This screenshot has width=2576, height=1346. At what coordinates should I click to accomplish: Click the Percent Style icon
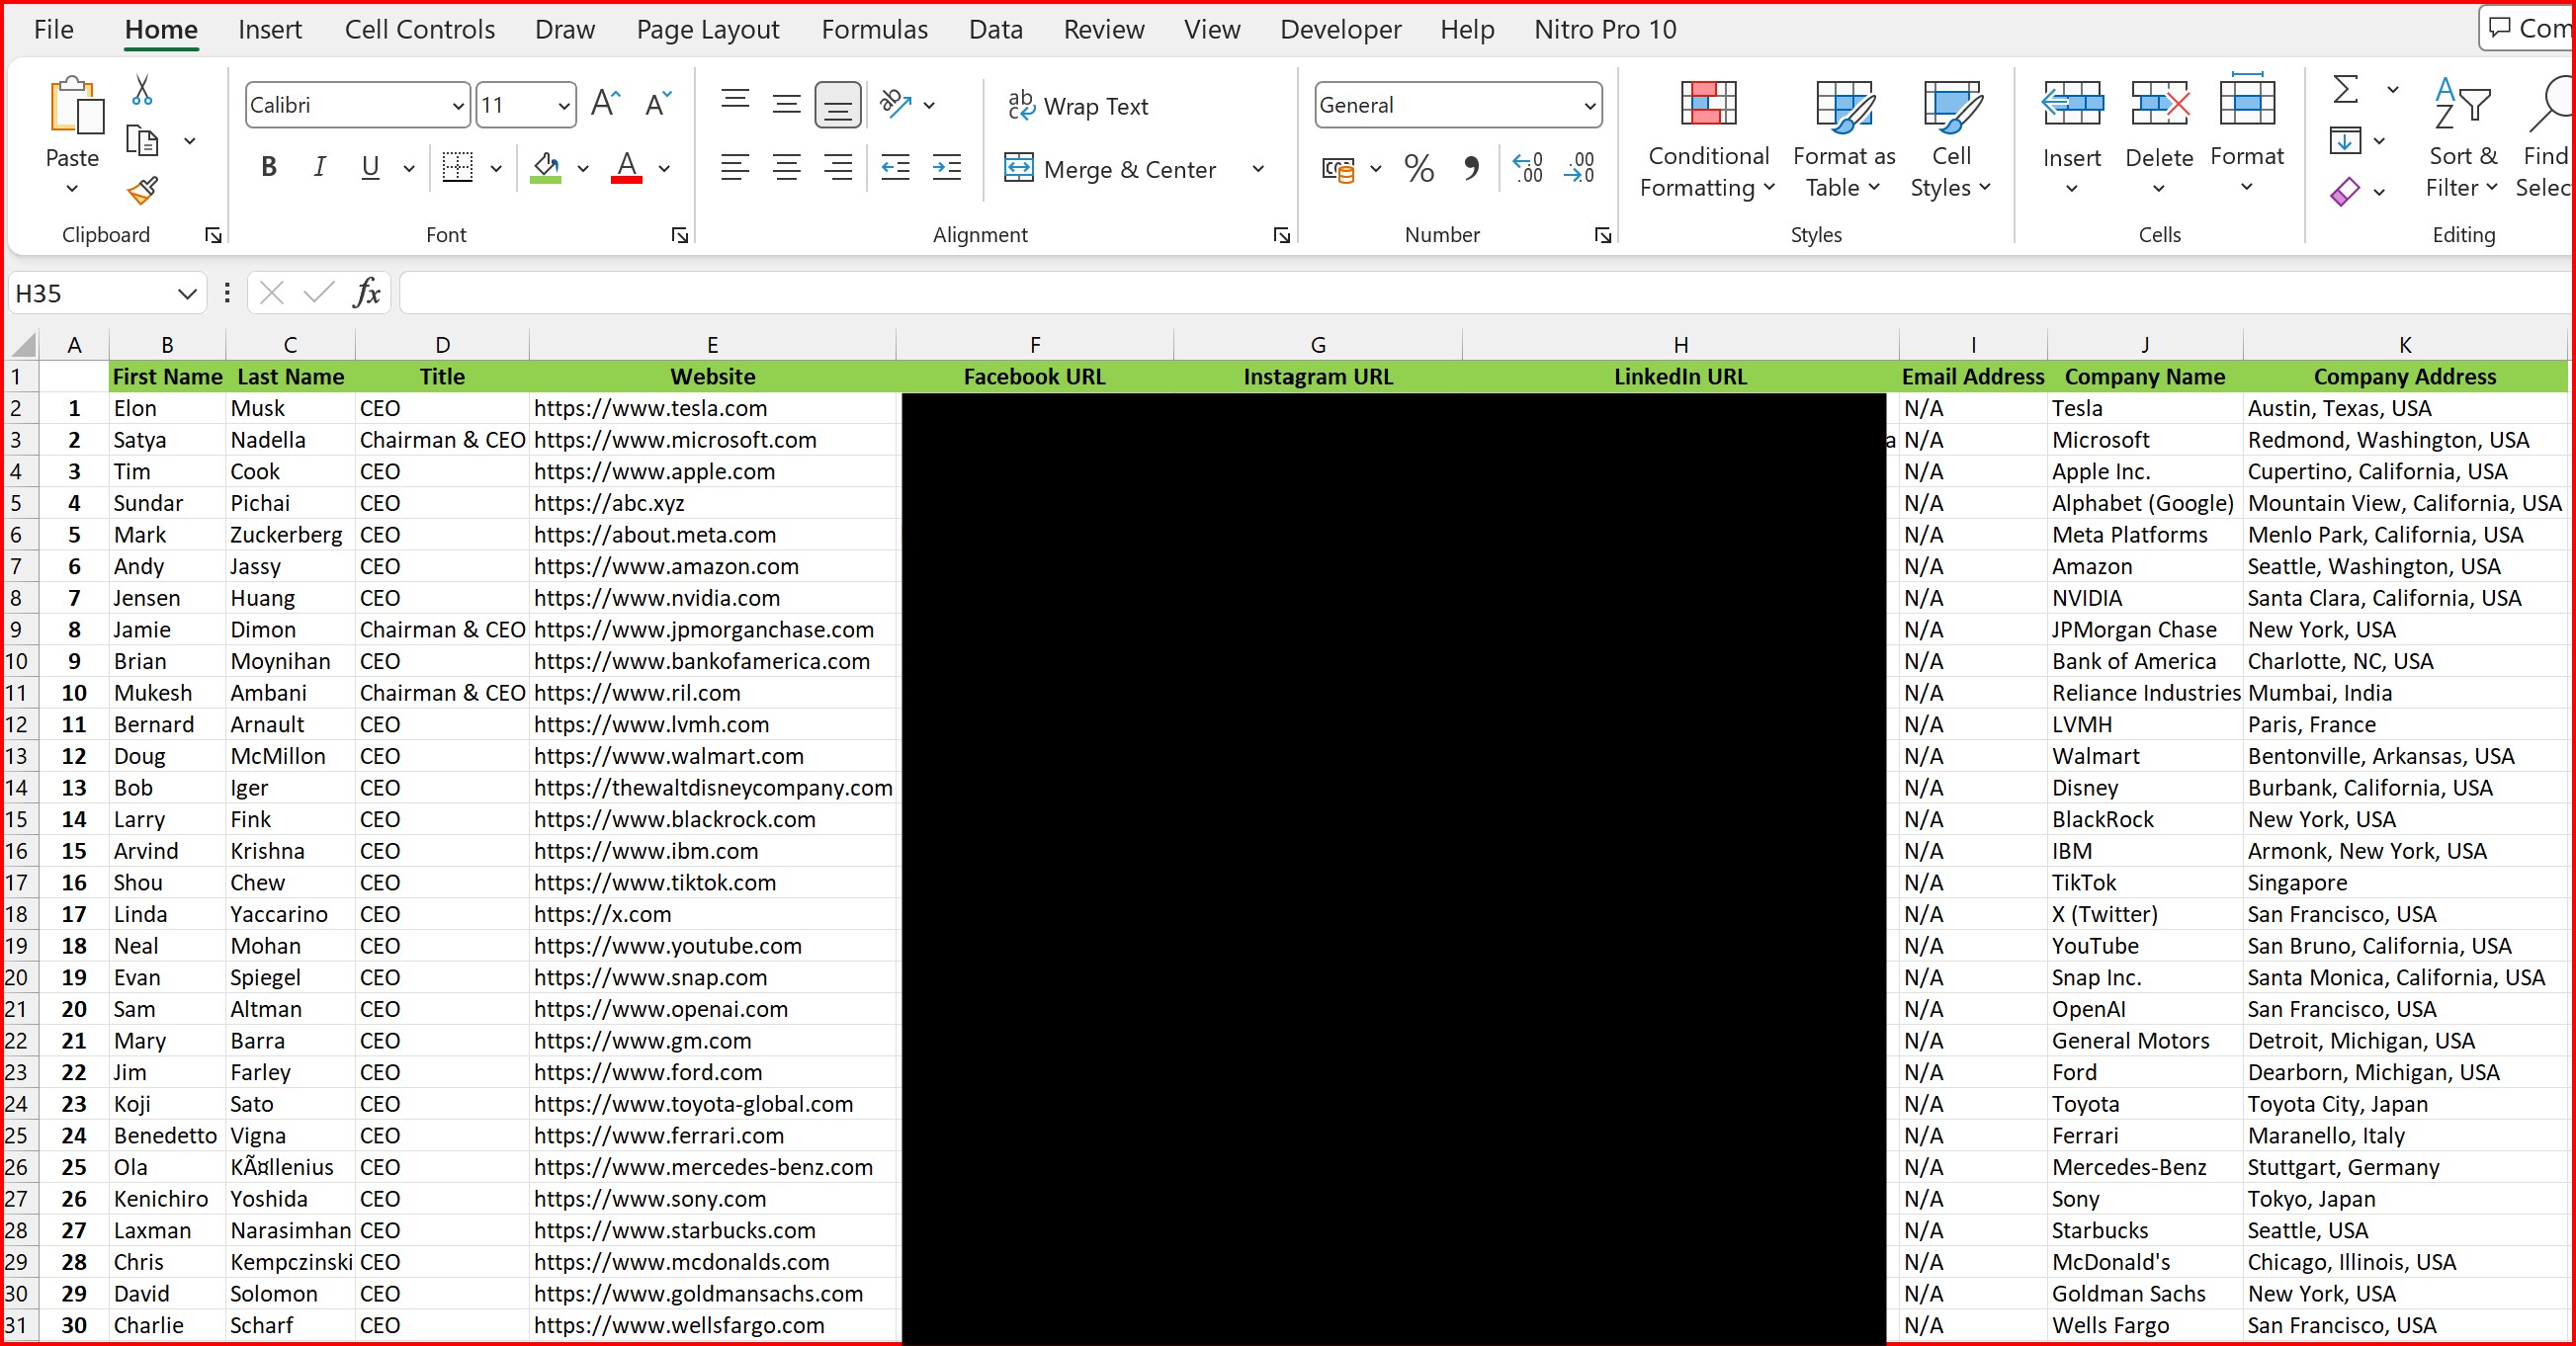tap(1418, 168)
